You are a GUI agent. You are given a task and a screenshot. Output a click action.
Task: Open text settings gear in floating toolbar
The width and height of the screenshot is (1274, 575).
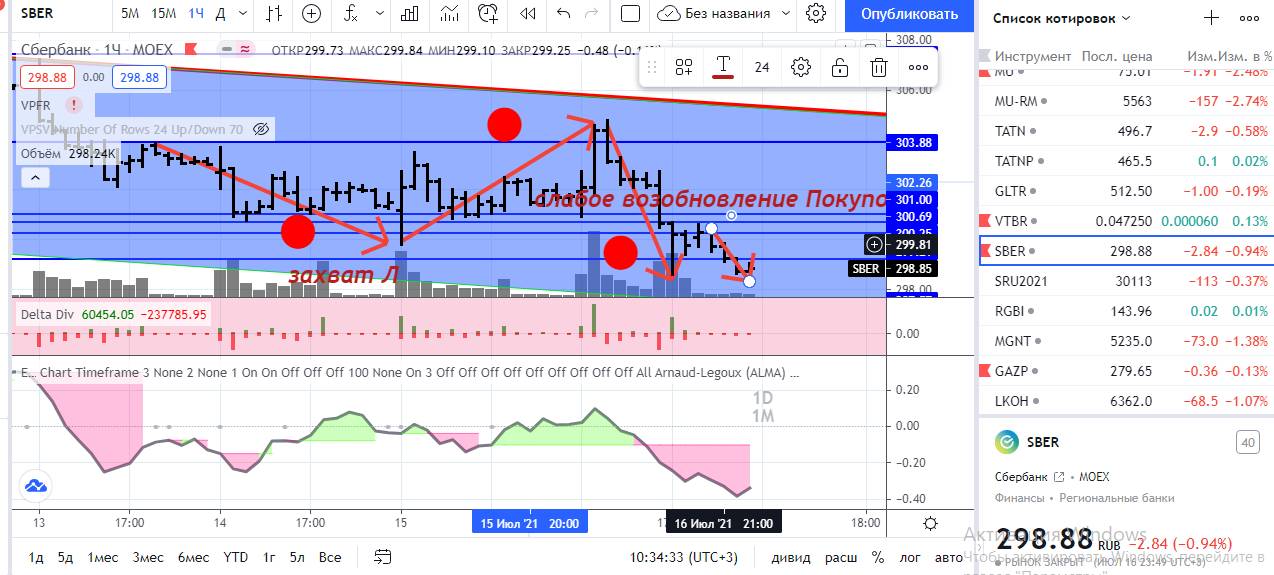800,67
